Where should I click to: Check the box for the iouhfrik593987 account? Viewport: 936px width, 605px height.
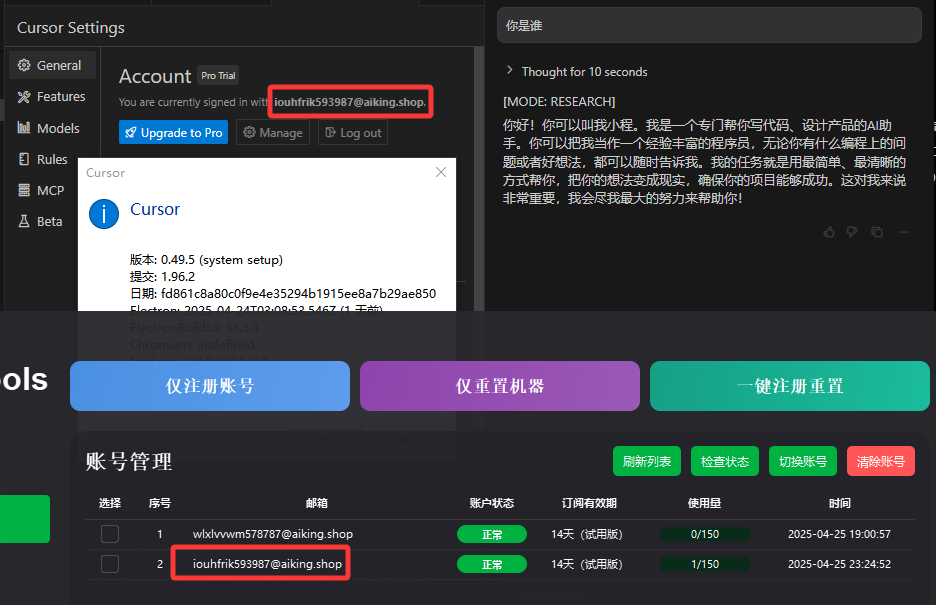110,564
